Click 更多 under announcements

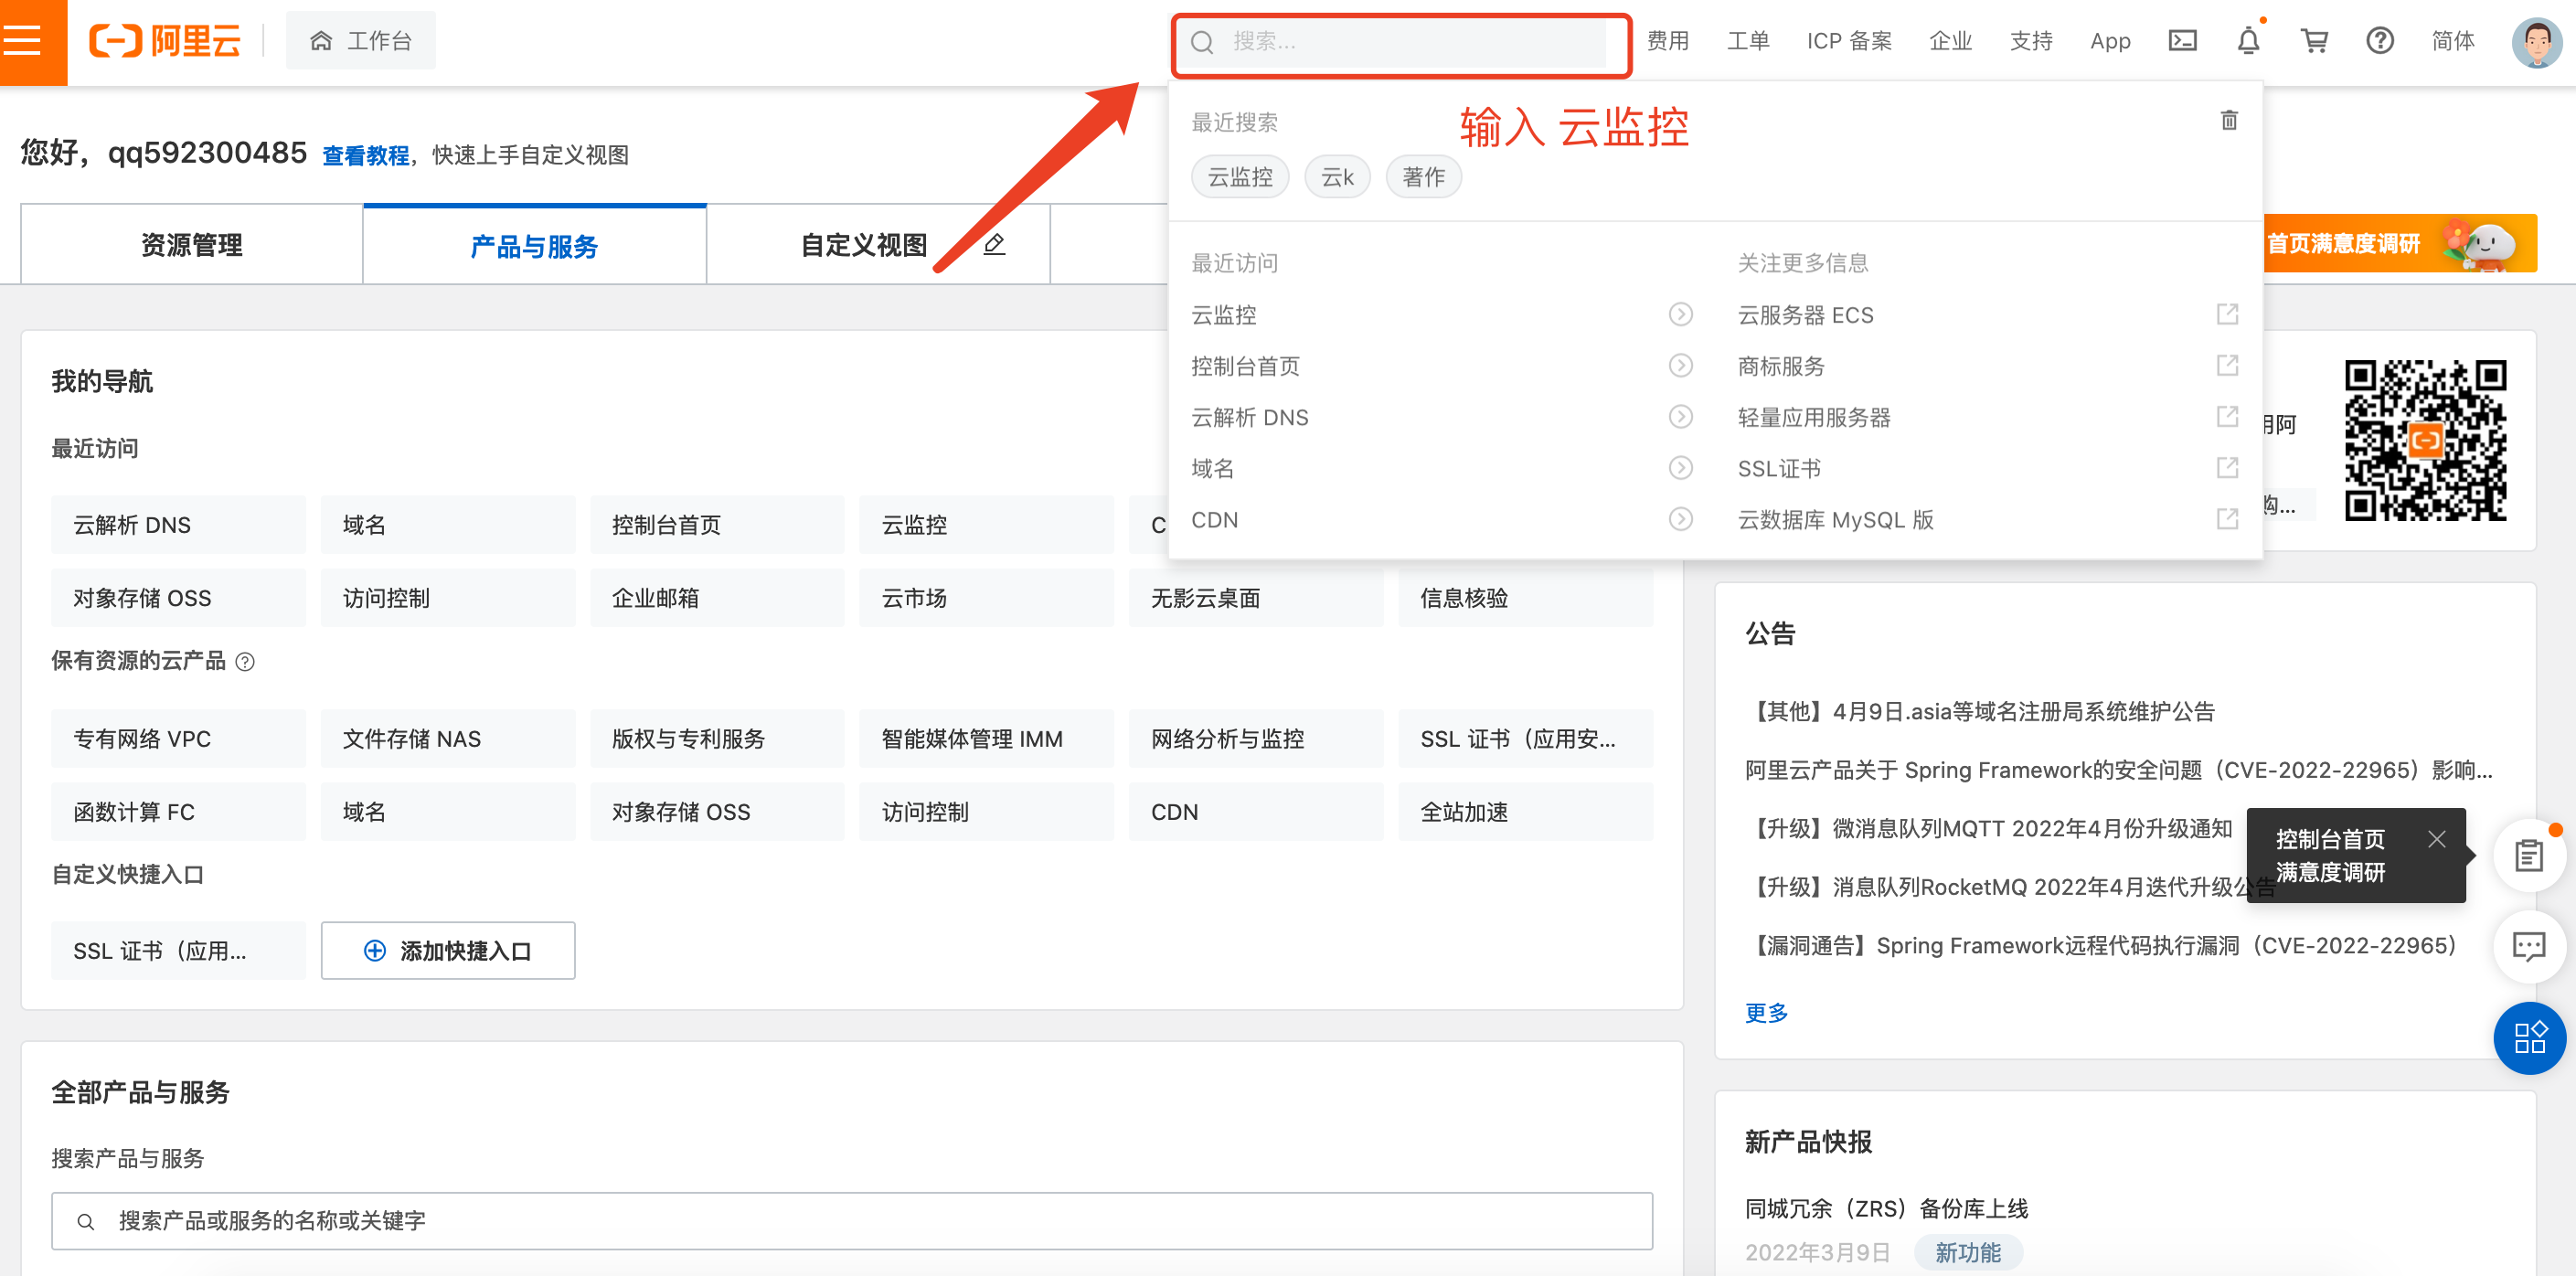(x=1766, y=1013)
